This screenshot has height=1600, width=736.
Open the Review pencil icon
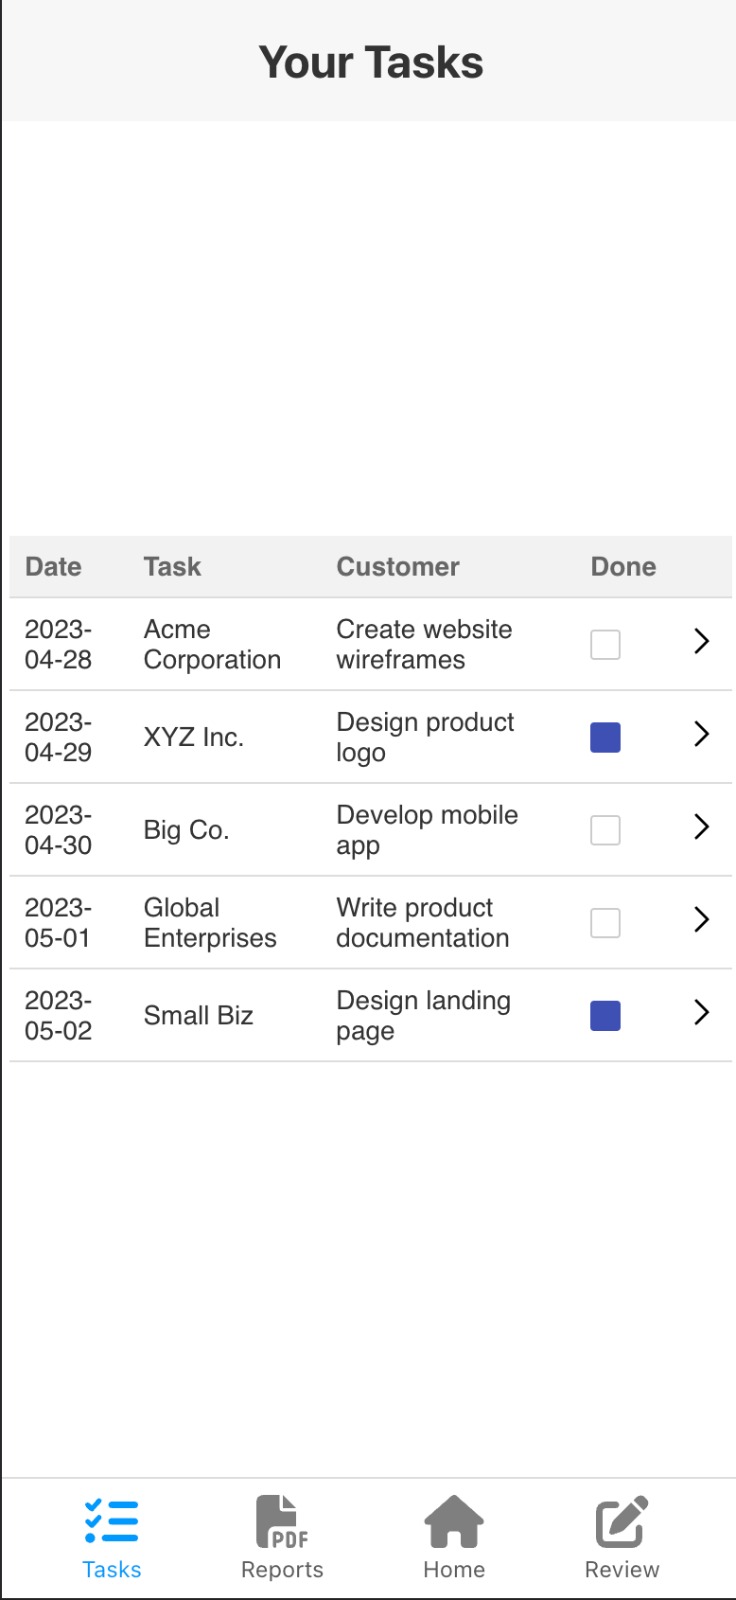622,1521
